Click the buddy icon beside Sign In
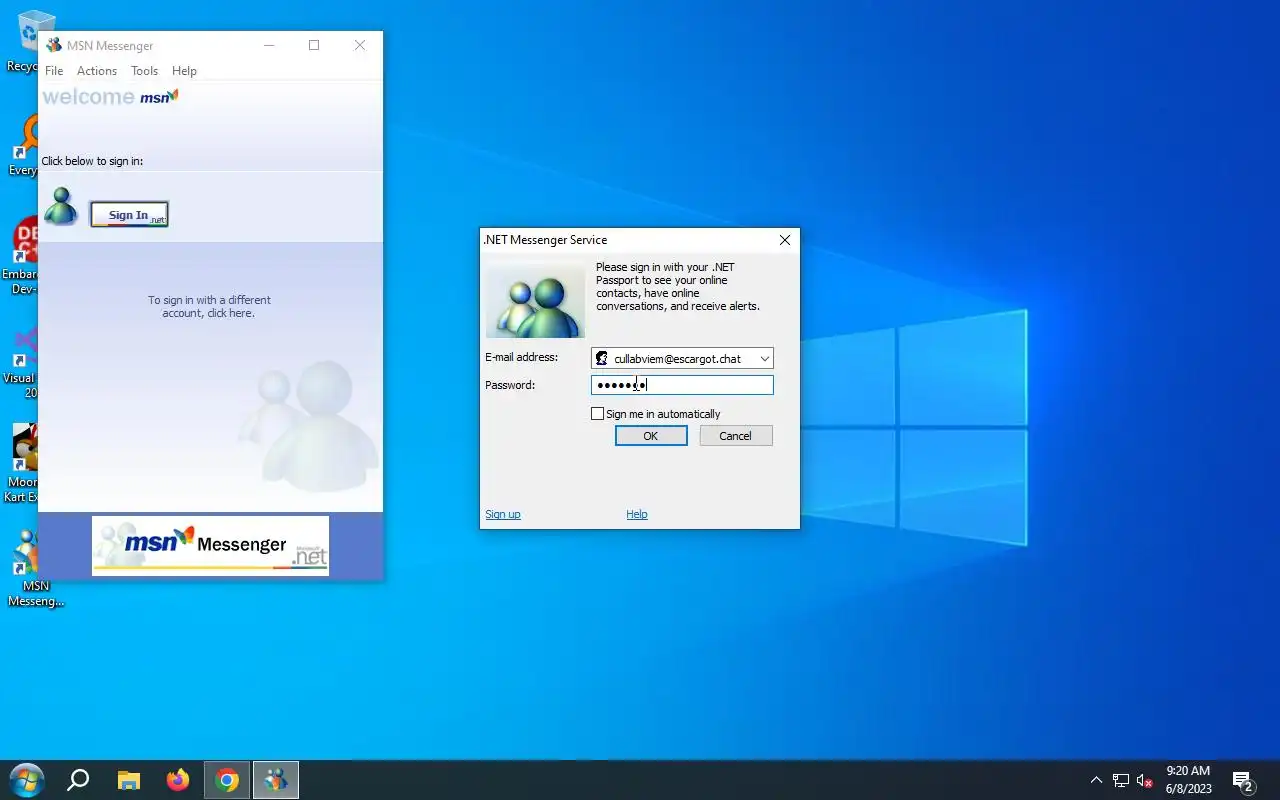 [61, 206]
